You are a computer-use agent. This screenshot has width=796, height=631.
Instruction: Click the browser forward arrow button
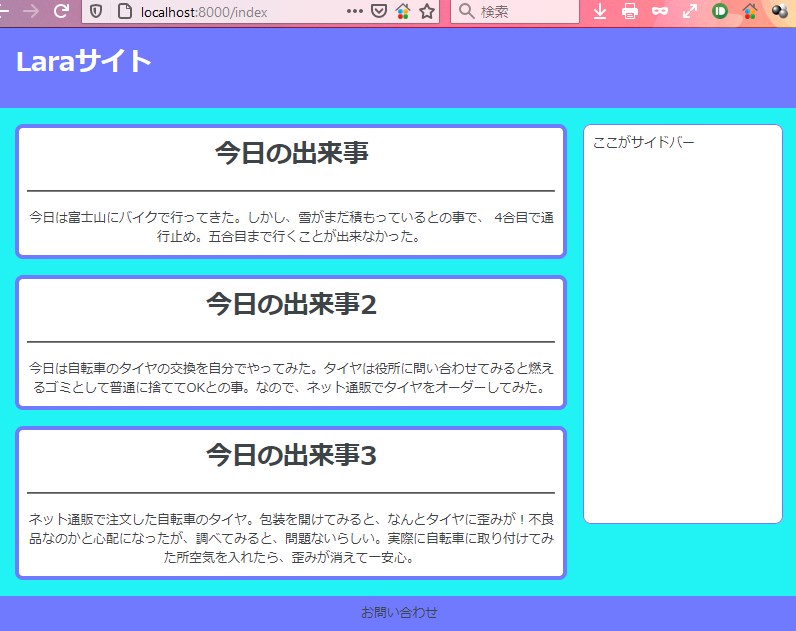point(30,11)
